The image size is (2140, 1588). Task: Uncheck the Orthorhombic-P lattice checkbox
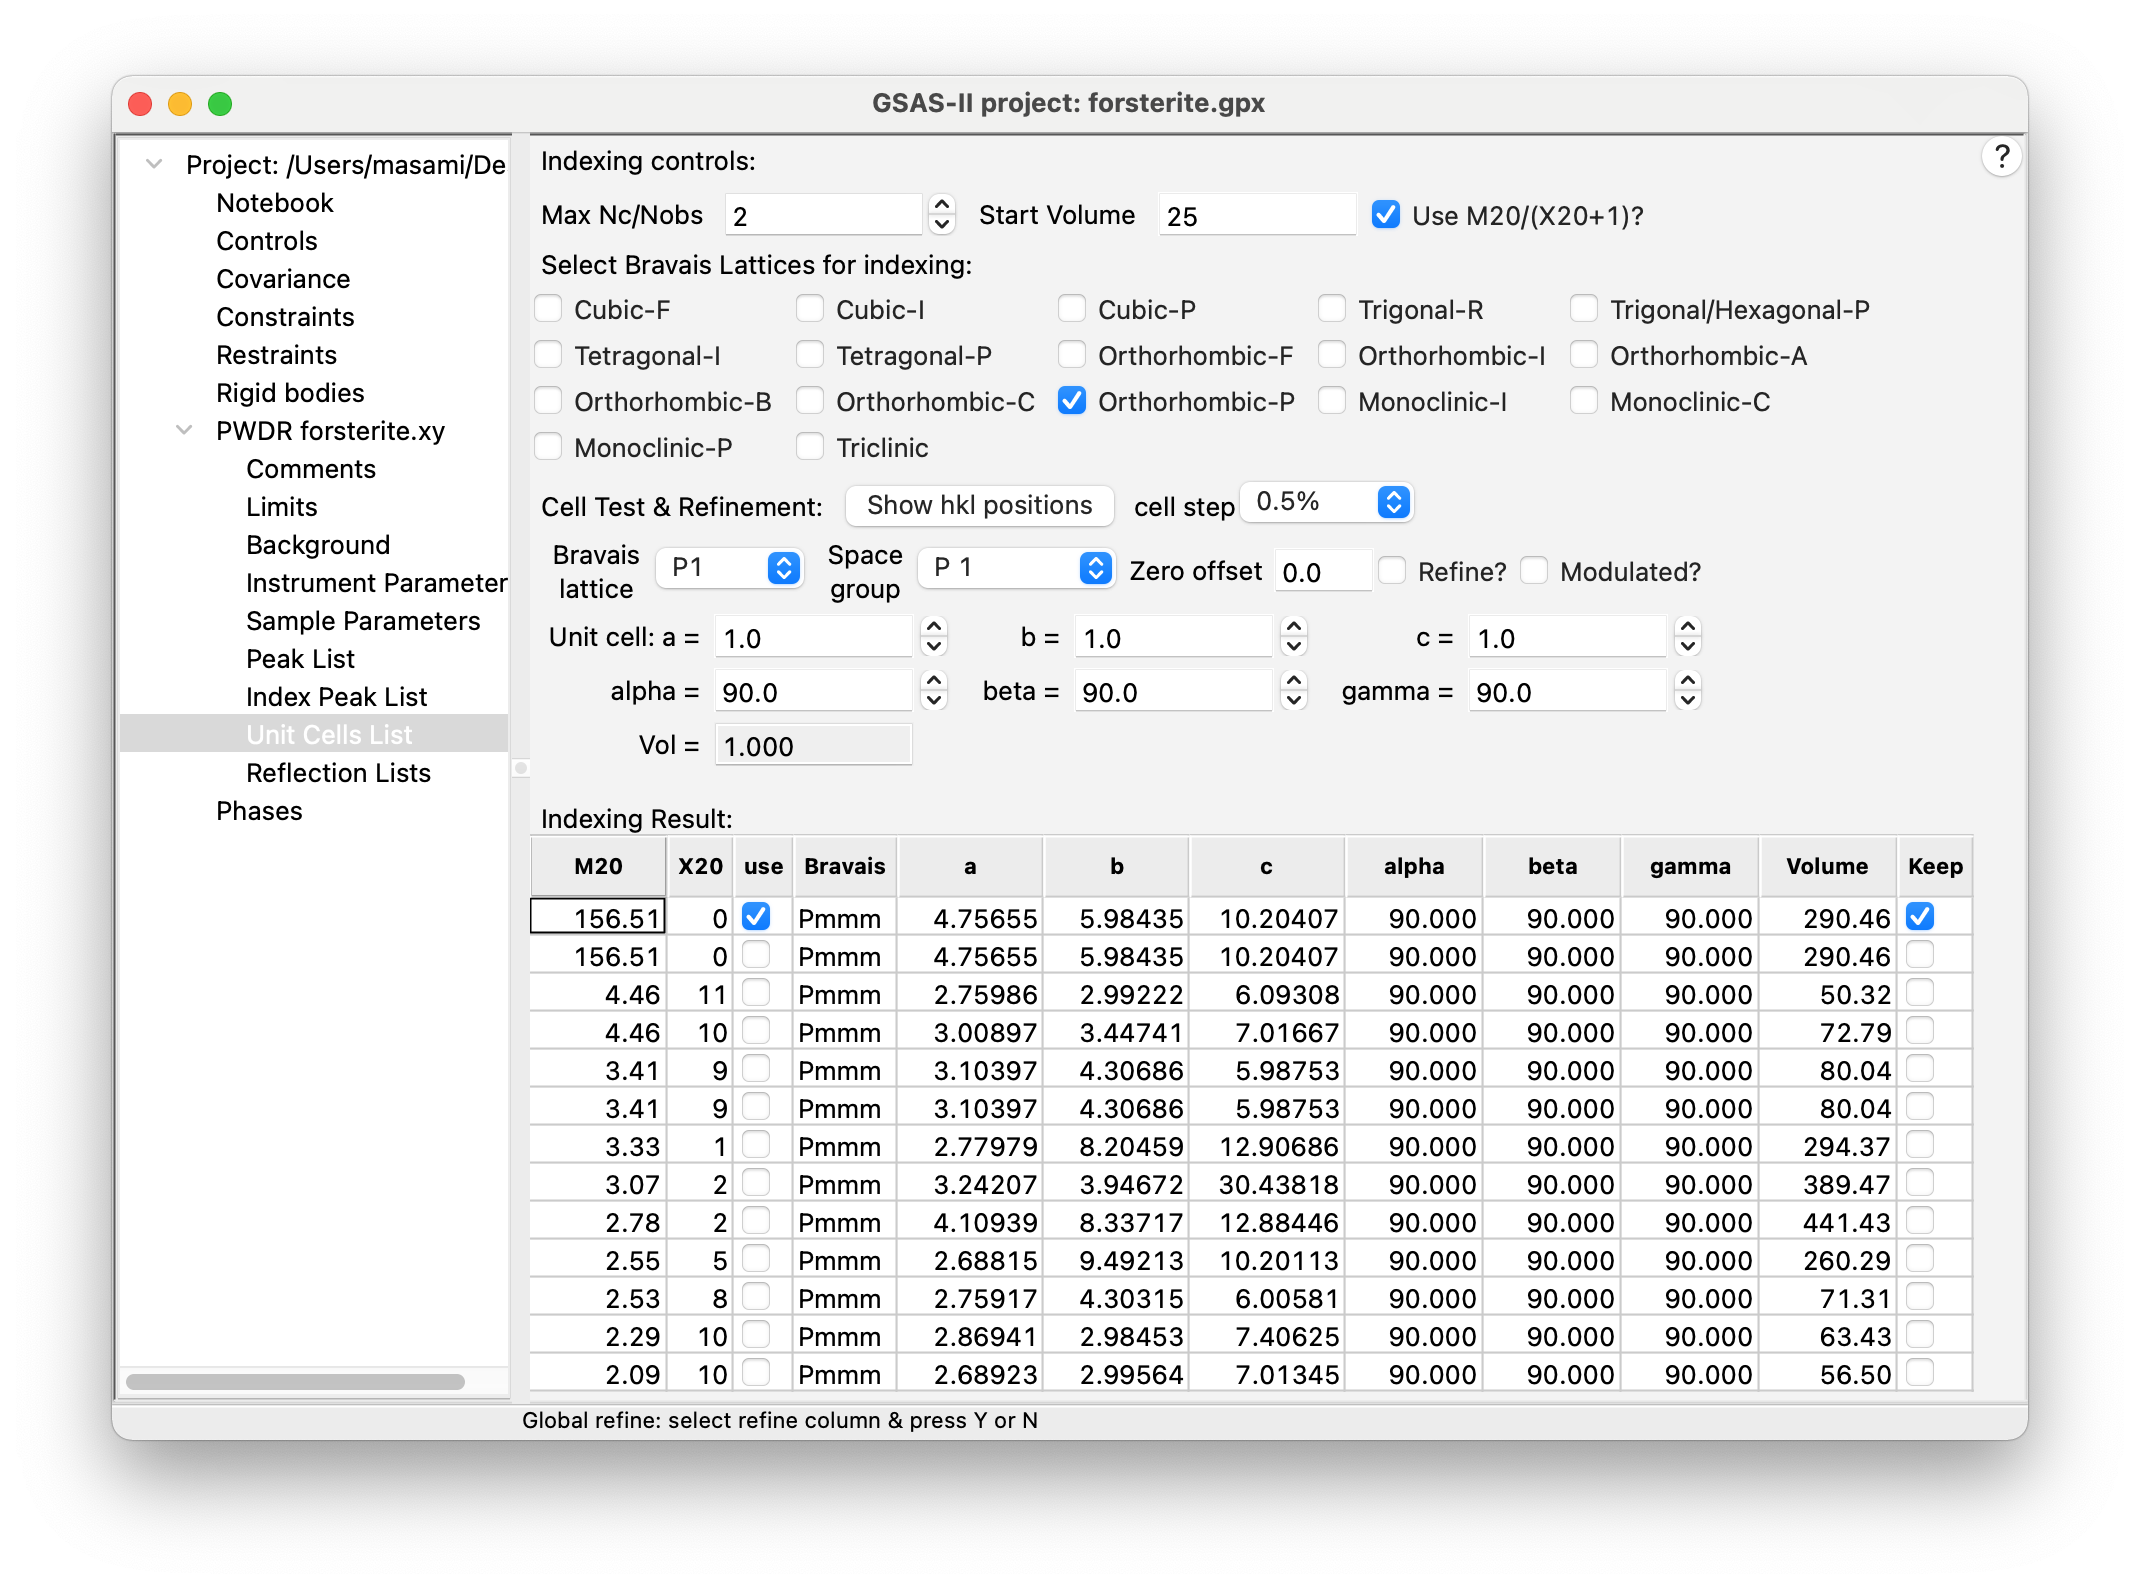1072,401
